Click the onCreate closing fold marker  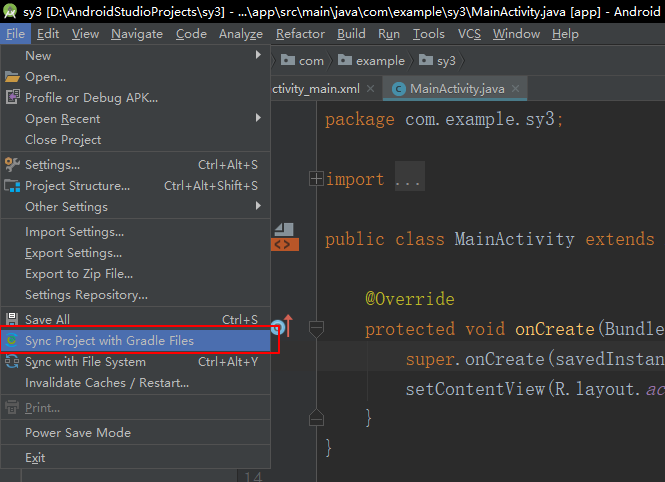click(316, 418)
